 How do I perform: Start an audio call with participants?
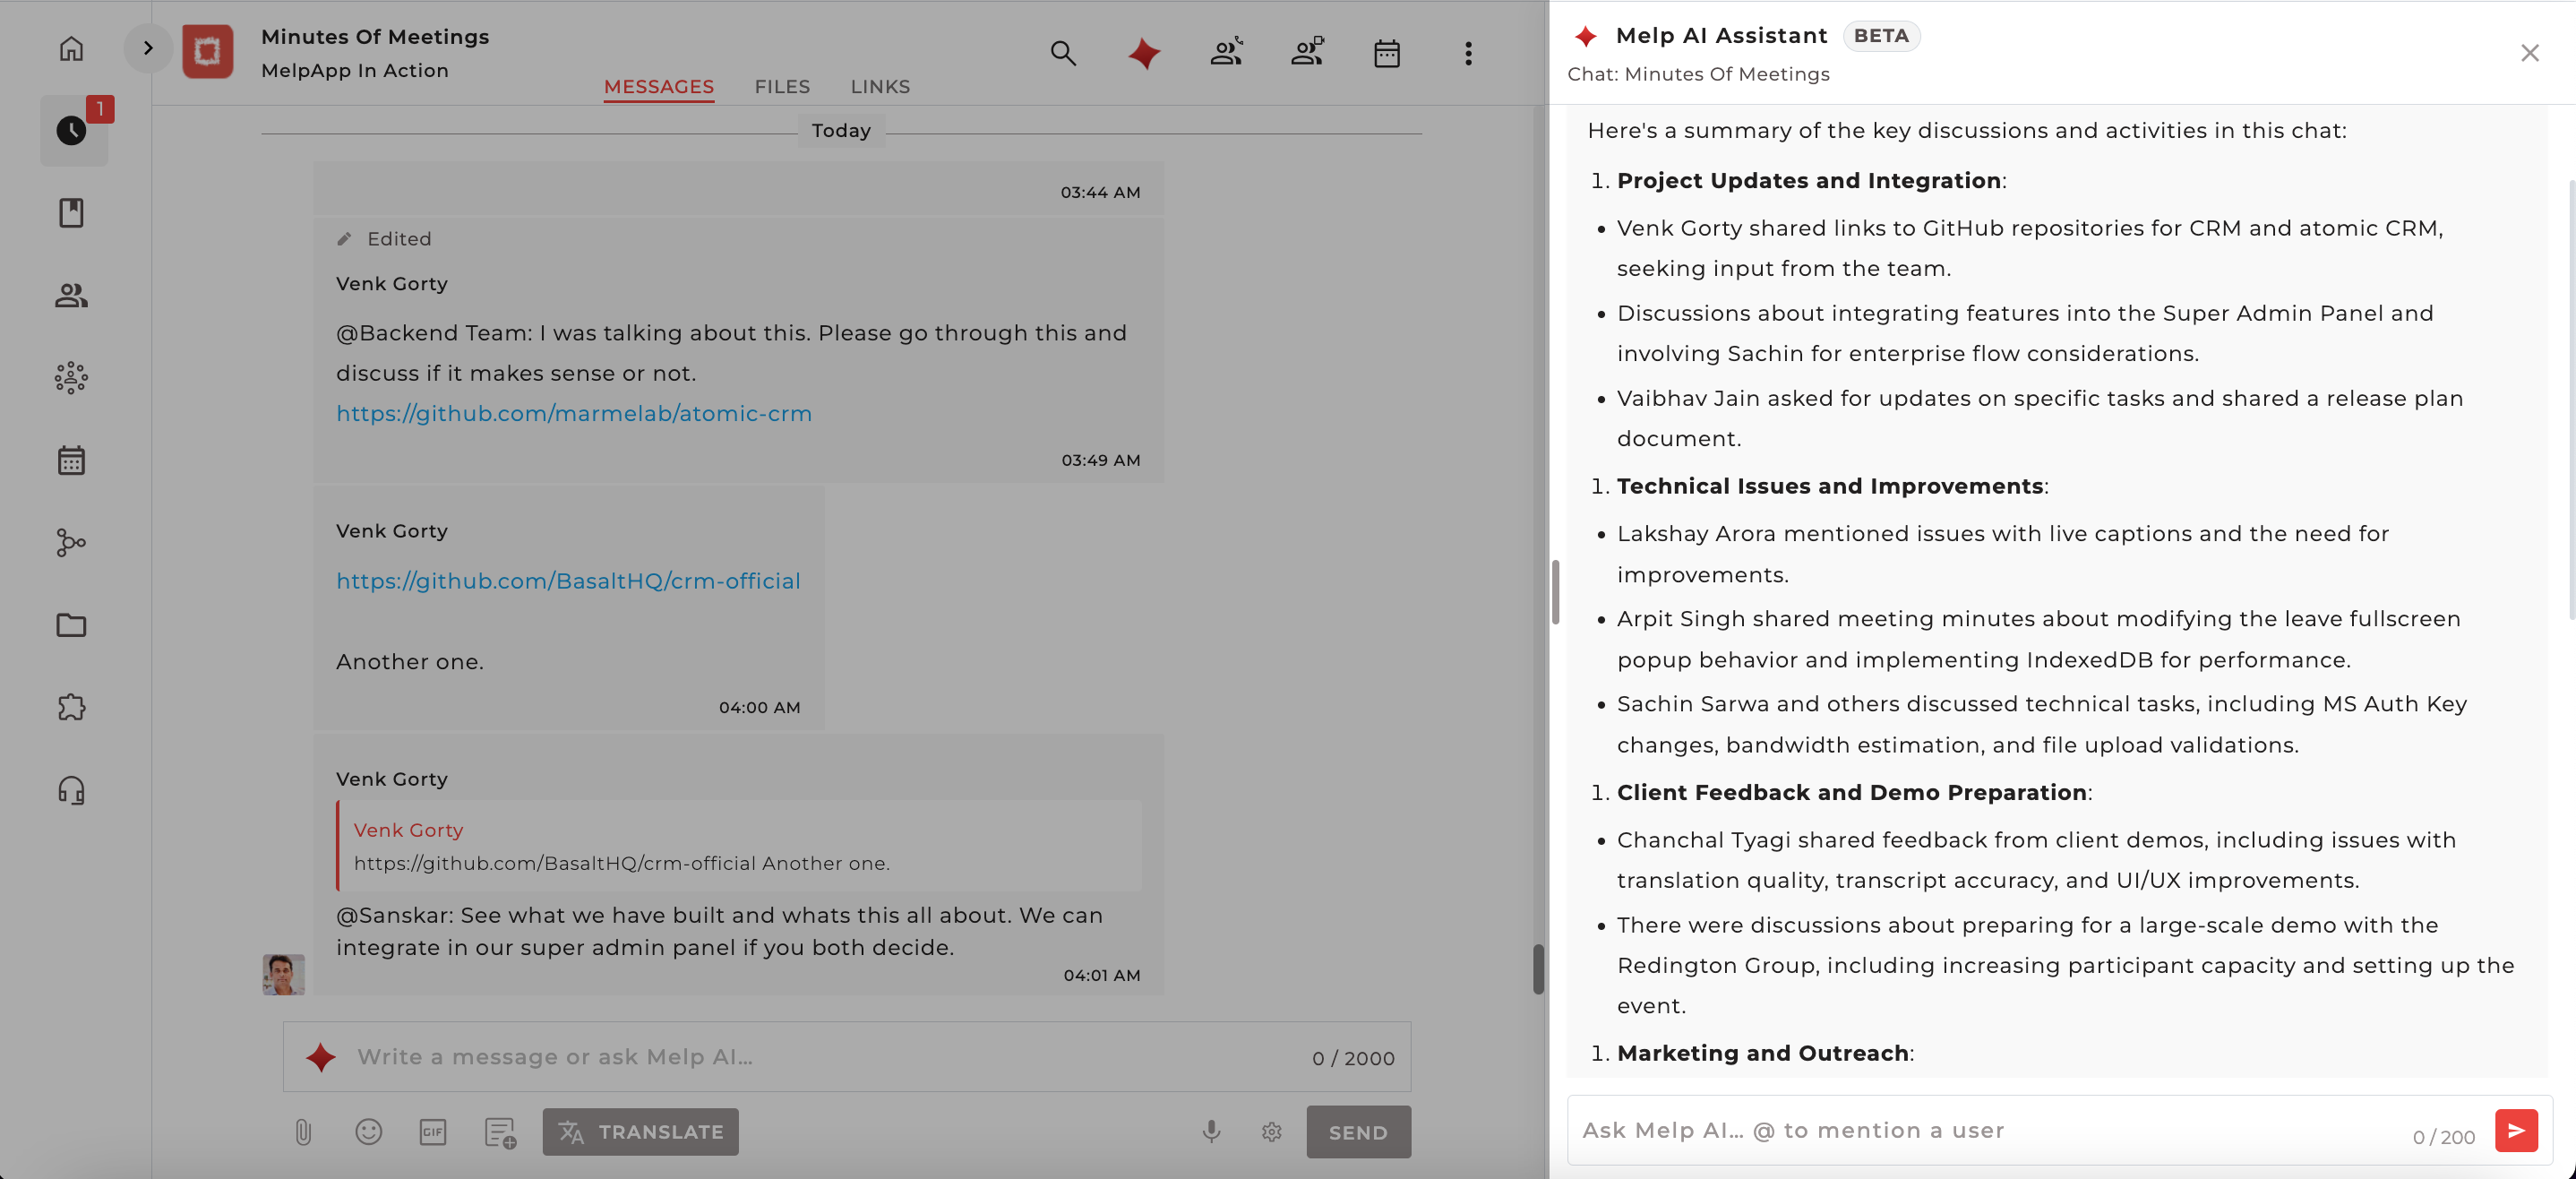(1226, 52)
